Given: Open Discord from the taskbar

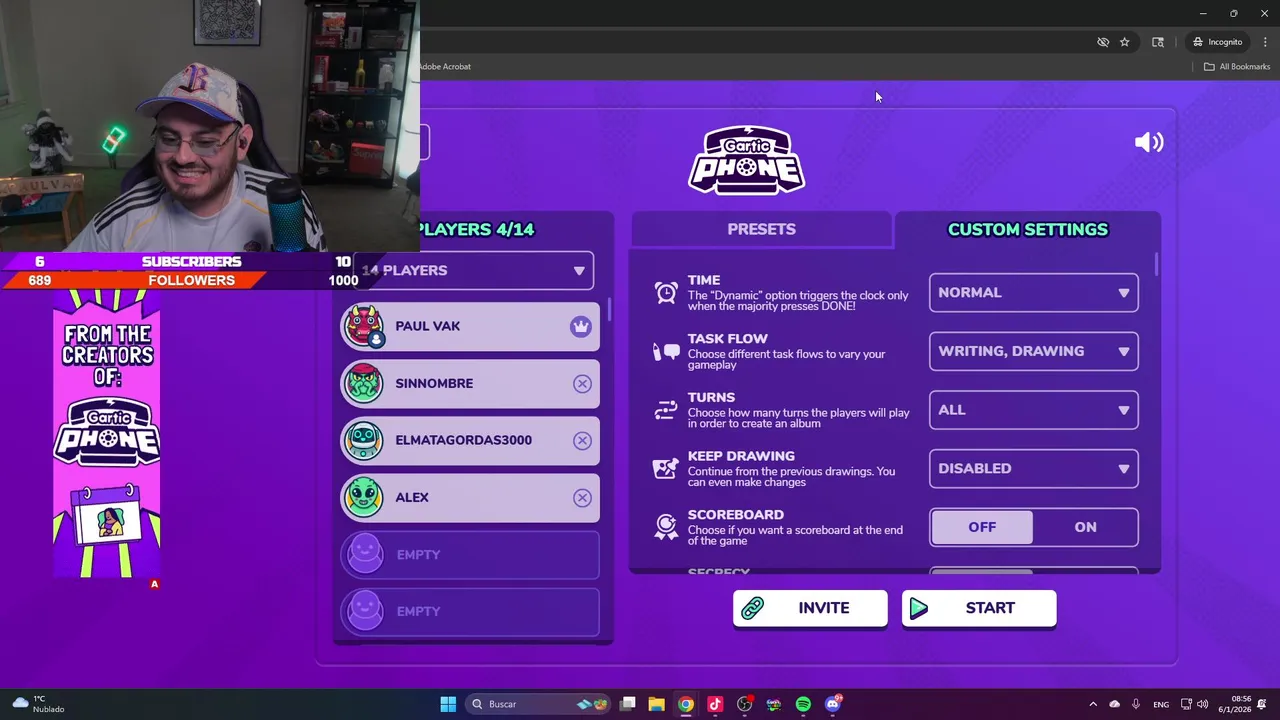Looking at the screenshot, I should (833, 704).
